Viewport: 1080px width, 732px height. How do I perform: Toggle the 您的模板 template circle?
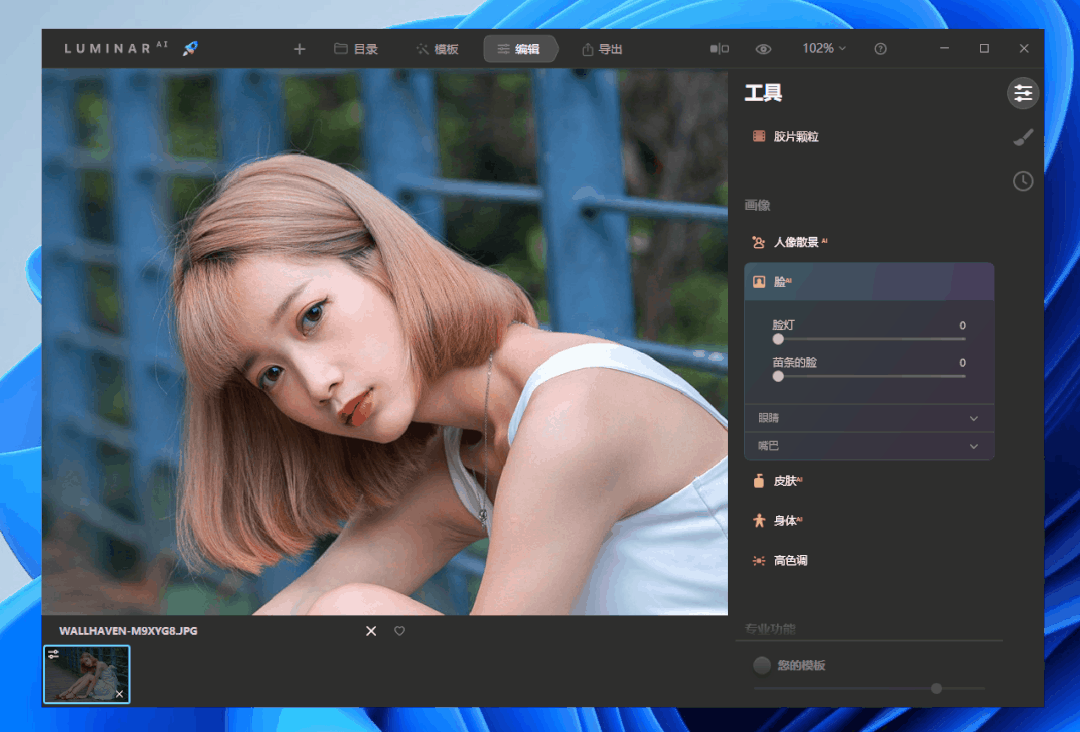(x=762, y=665)
